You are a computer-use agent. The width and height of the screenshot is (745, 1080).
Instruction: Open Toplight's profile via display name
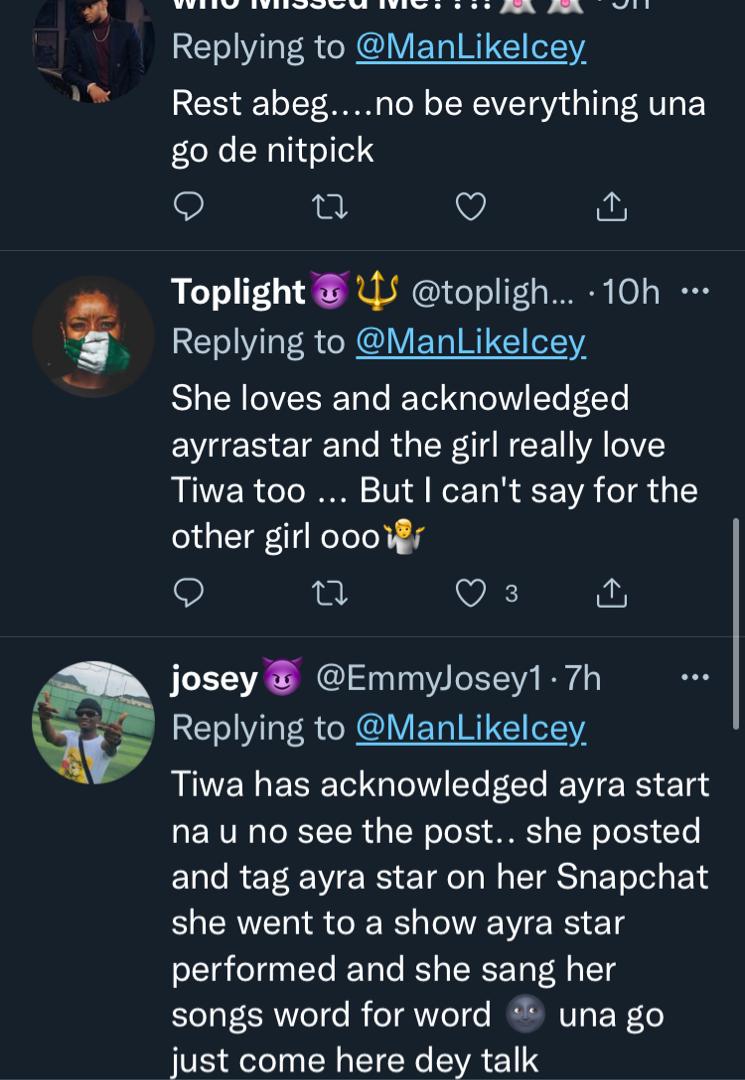(x=238, y=291)
